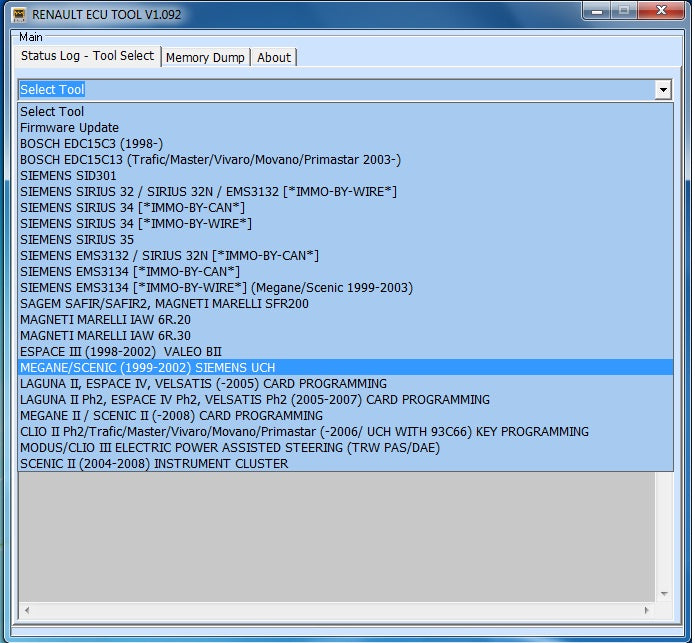Pick SIEMENS SID301 in tool list
The width and height of the screenshot is (695, 643).
pos(68,176)
